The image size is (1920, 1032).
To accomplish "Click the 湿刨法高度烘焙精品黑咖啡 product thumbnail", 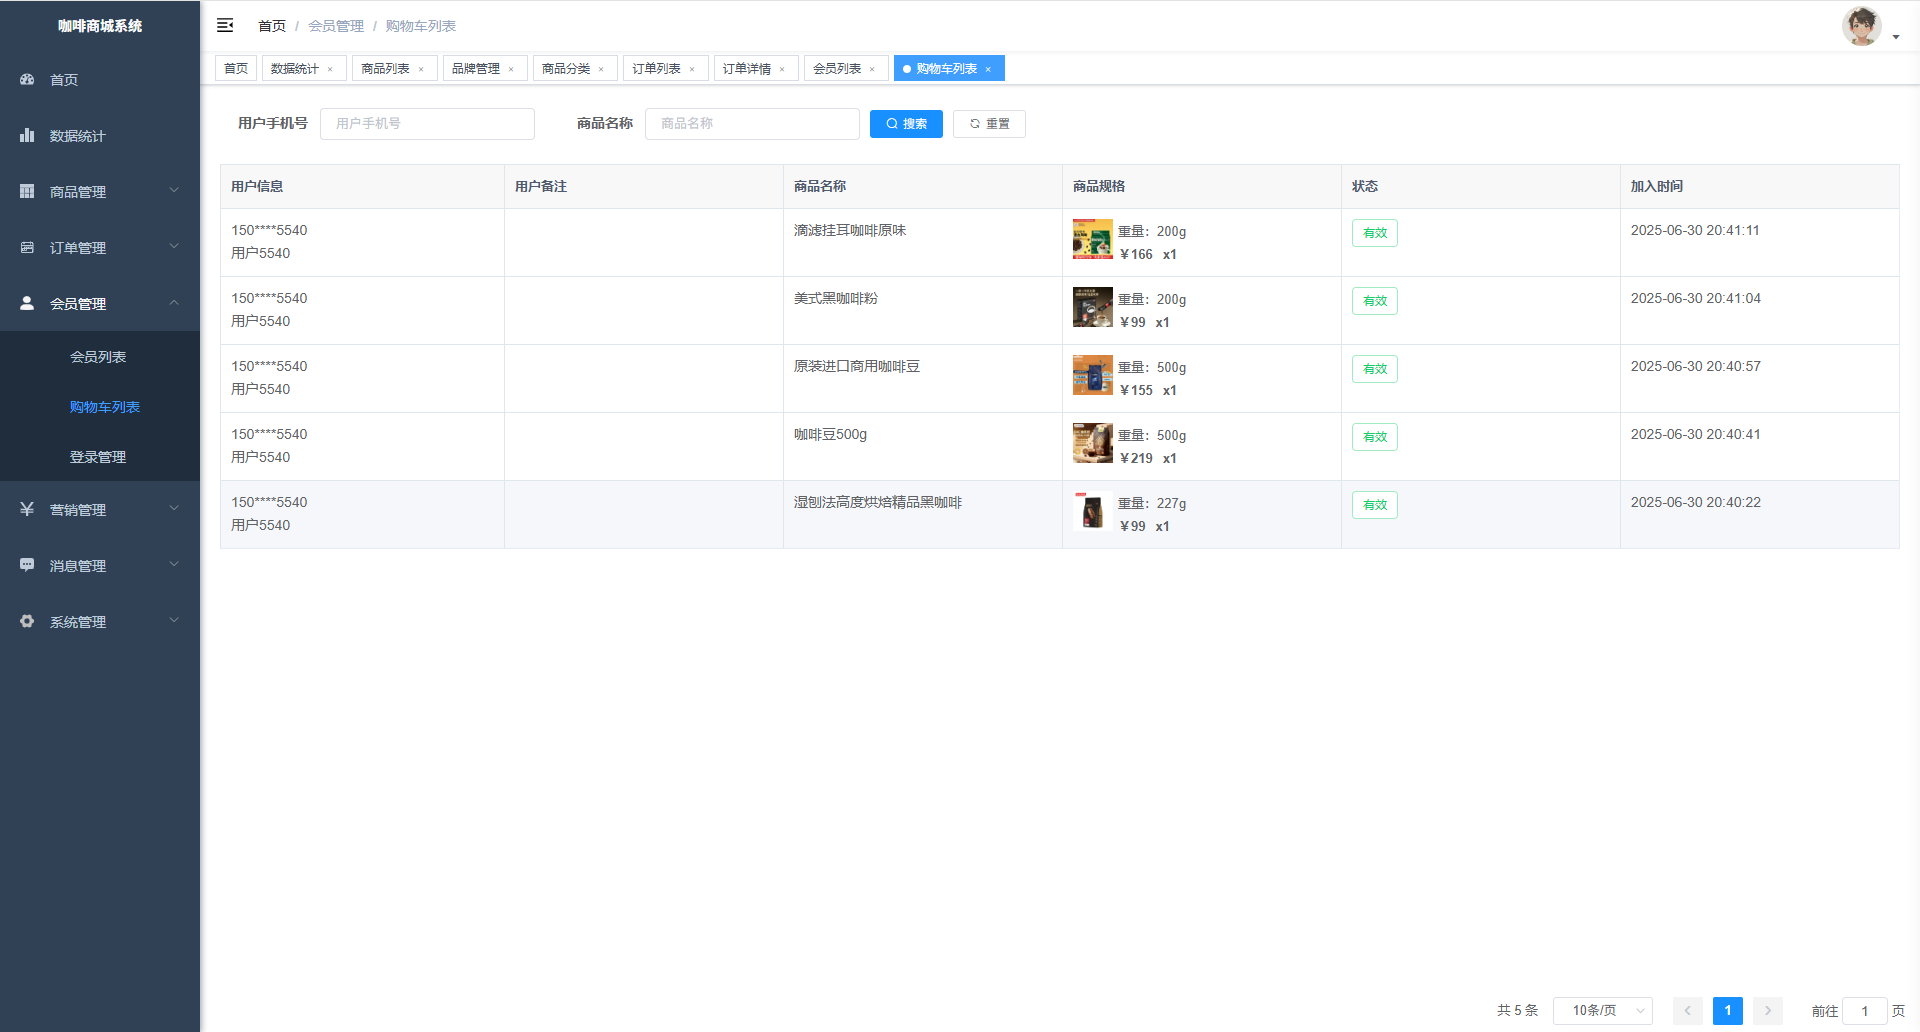I will pyautogui.click(x=1092, y=511).
